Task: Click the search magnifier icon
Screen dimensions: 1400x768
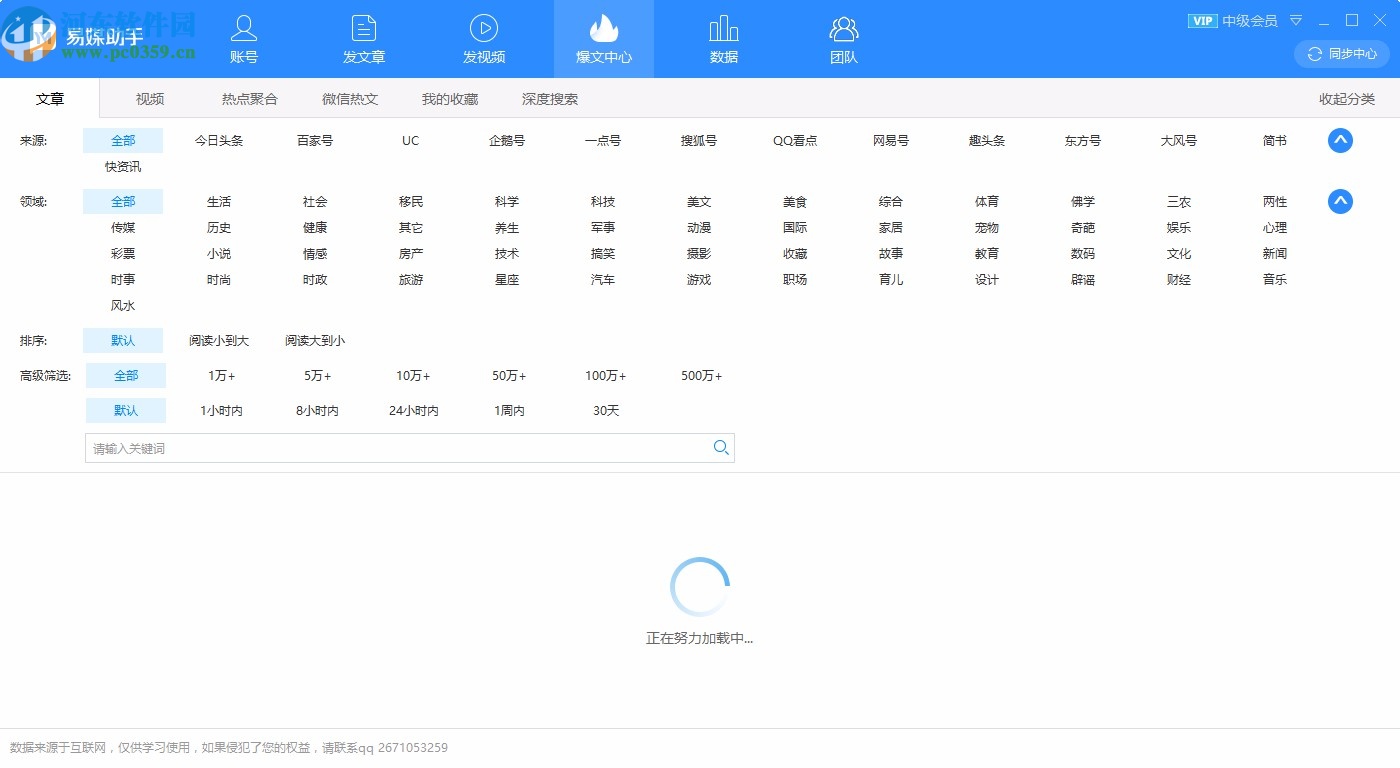Action: (x=721, y=448)
